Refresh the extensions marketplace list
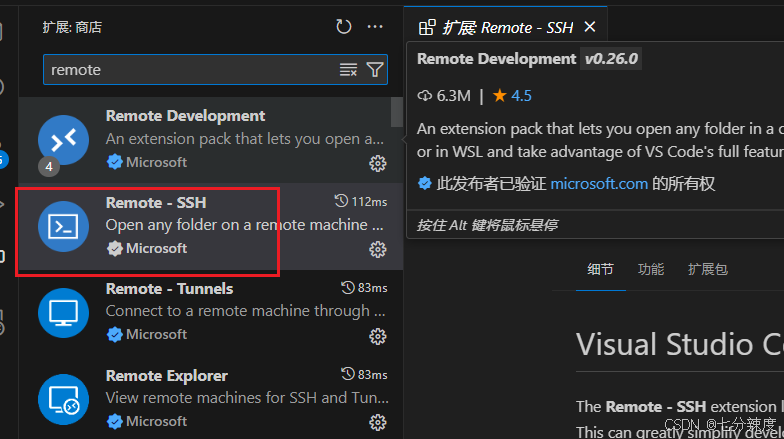784x439 pixels. click(344, 26)
